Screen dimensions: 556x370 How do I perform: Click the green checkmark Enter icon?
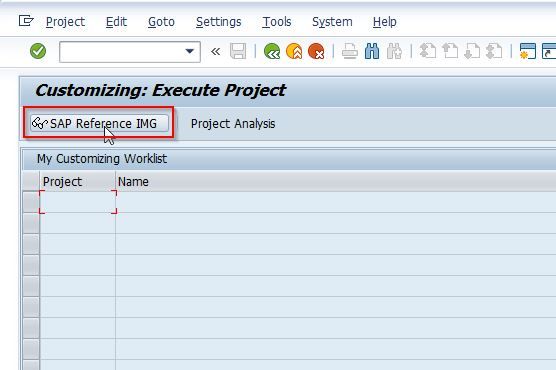38,51
